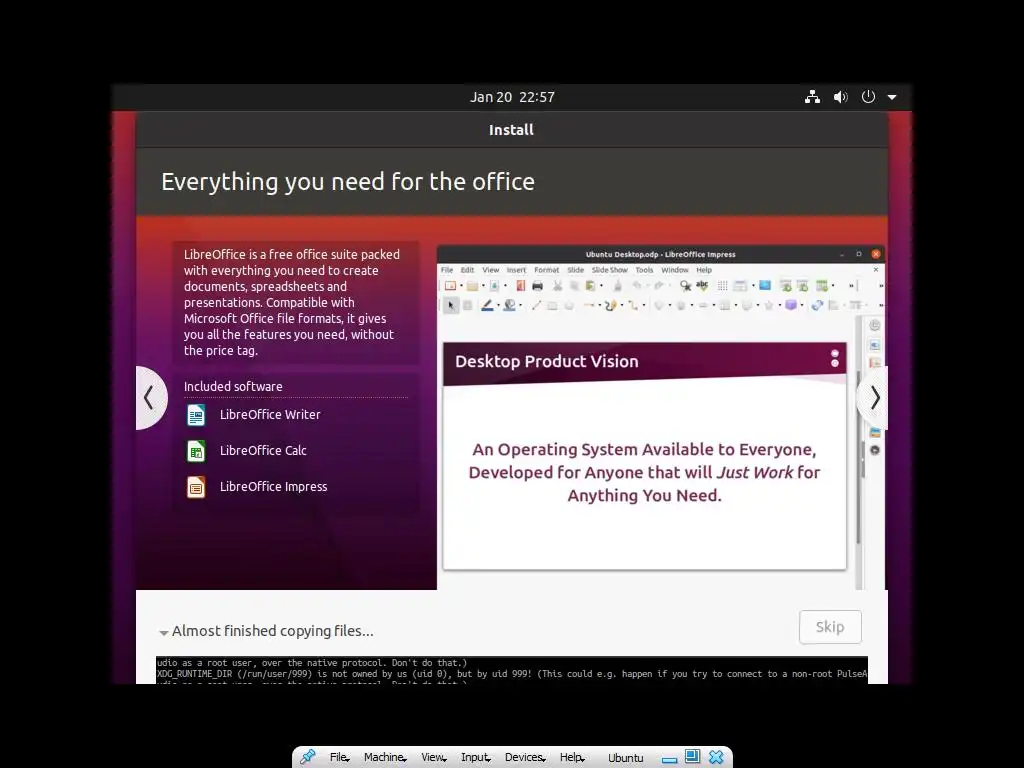Viewport: 1024px width, 768px height.
Task: Click the LibreOffice Impress screenshot preview
Action: click(x=661, y=417)
